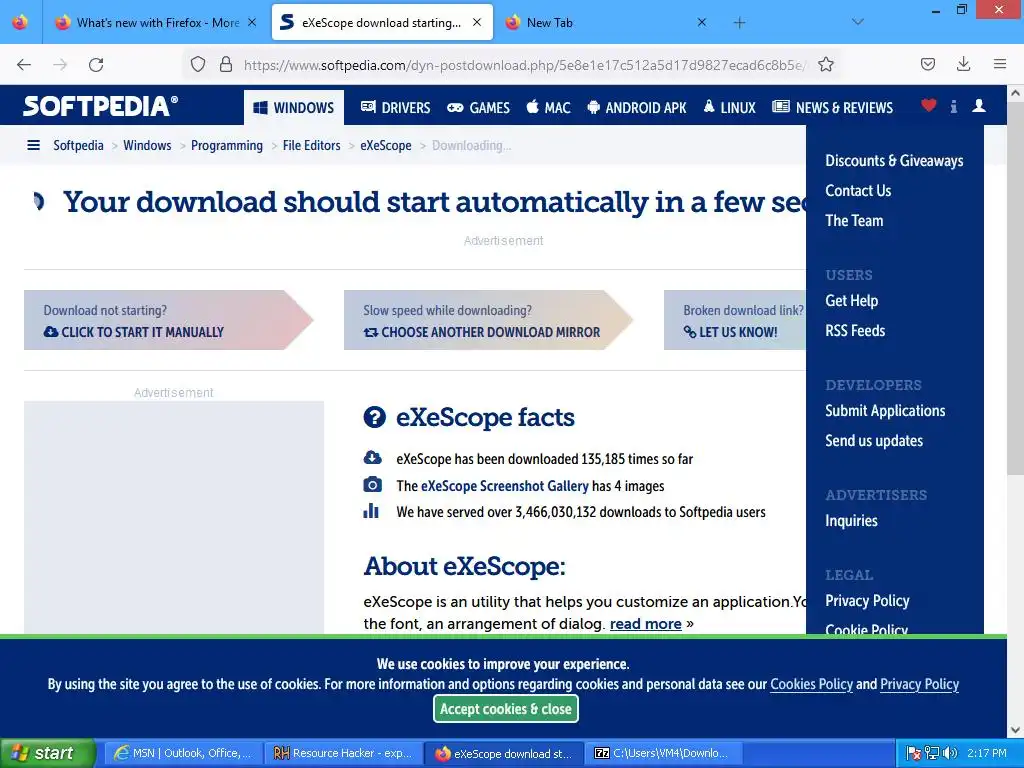Image resolution: width=1024 pixels, height=768 pixels.
Task: Click the address bar URL field
Action: click(524, 64)
